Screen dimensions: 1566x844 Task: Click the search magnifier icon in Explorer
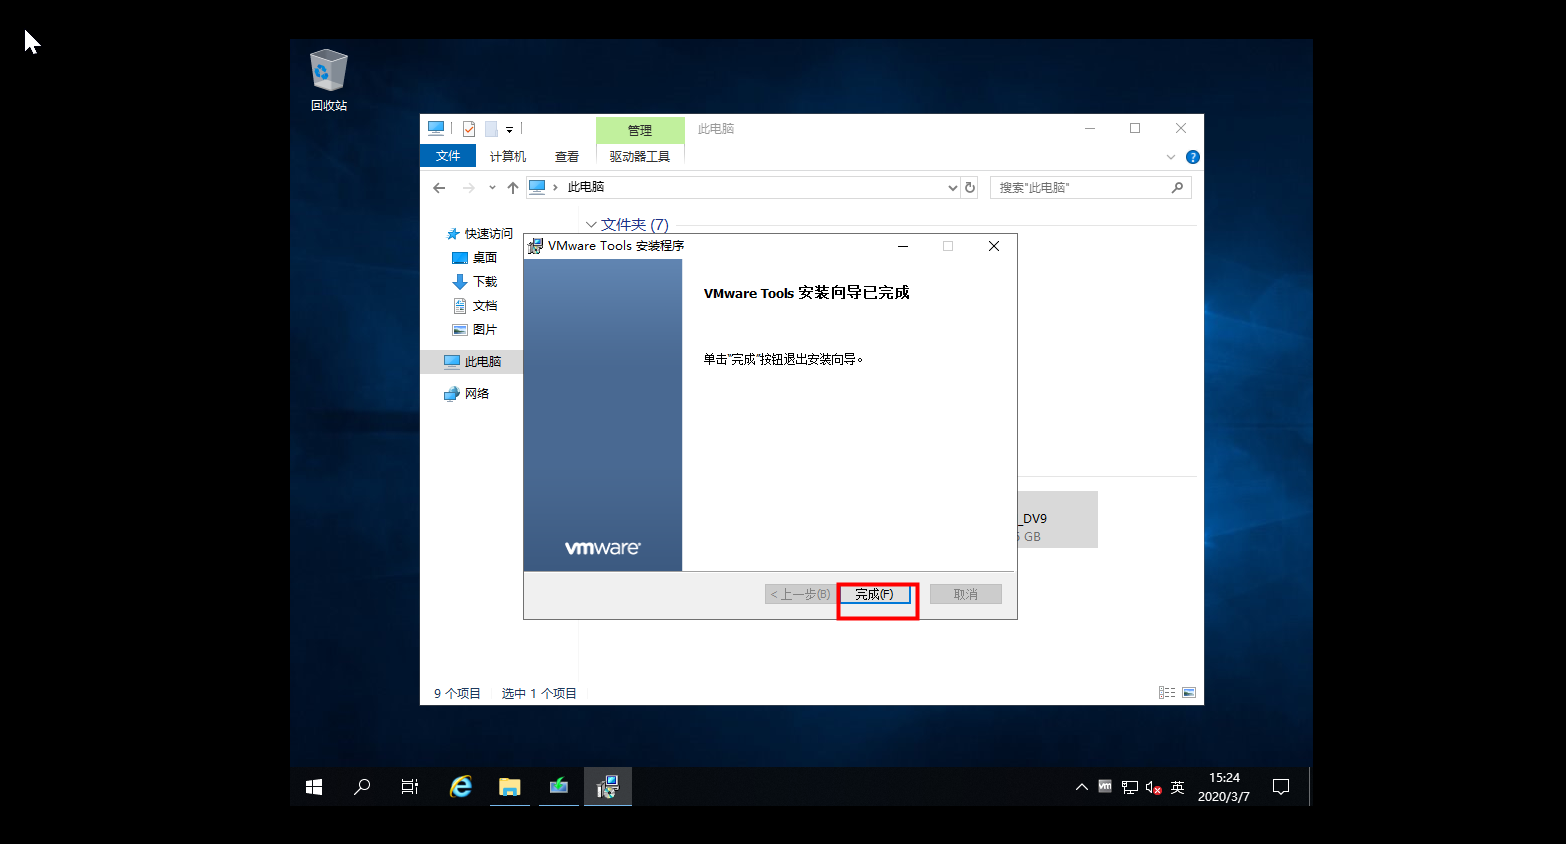point(1177,187)
